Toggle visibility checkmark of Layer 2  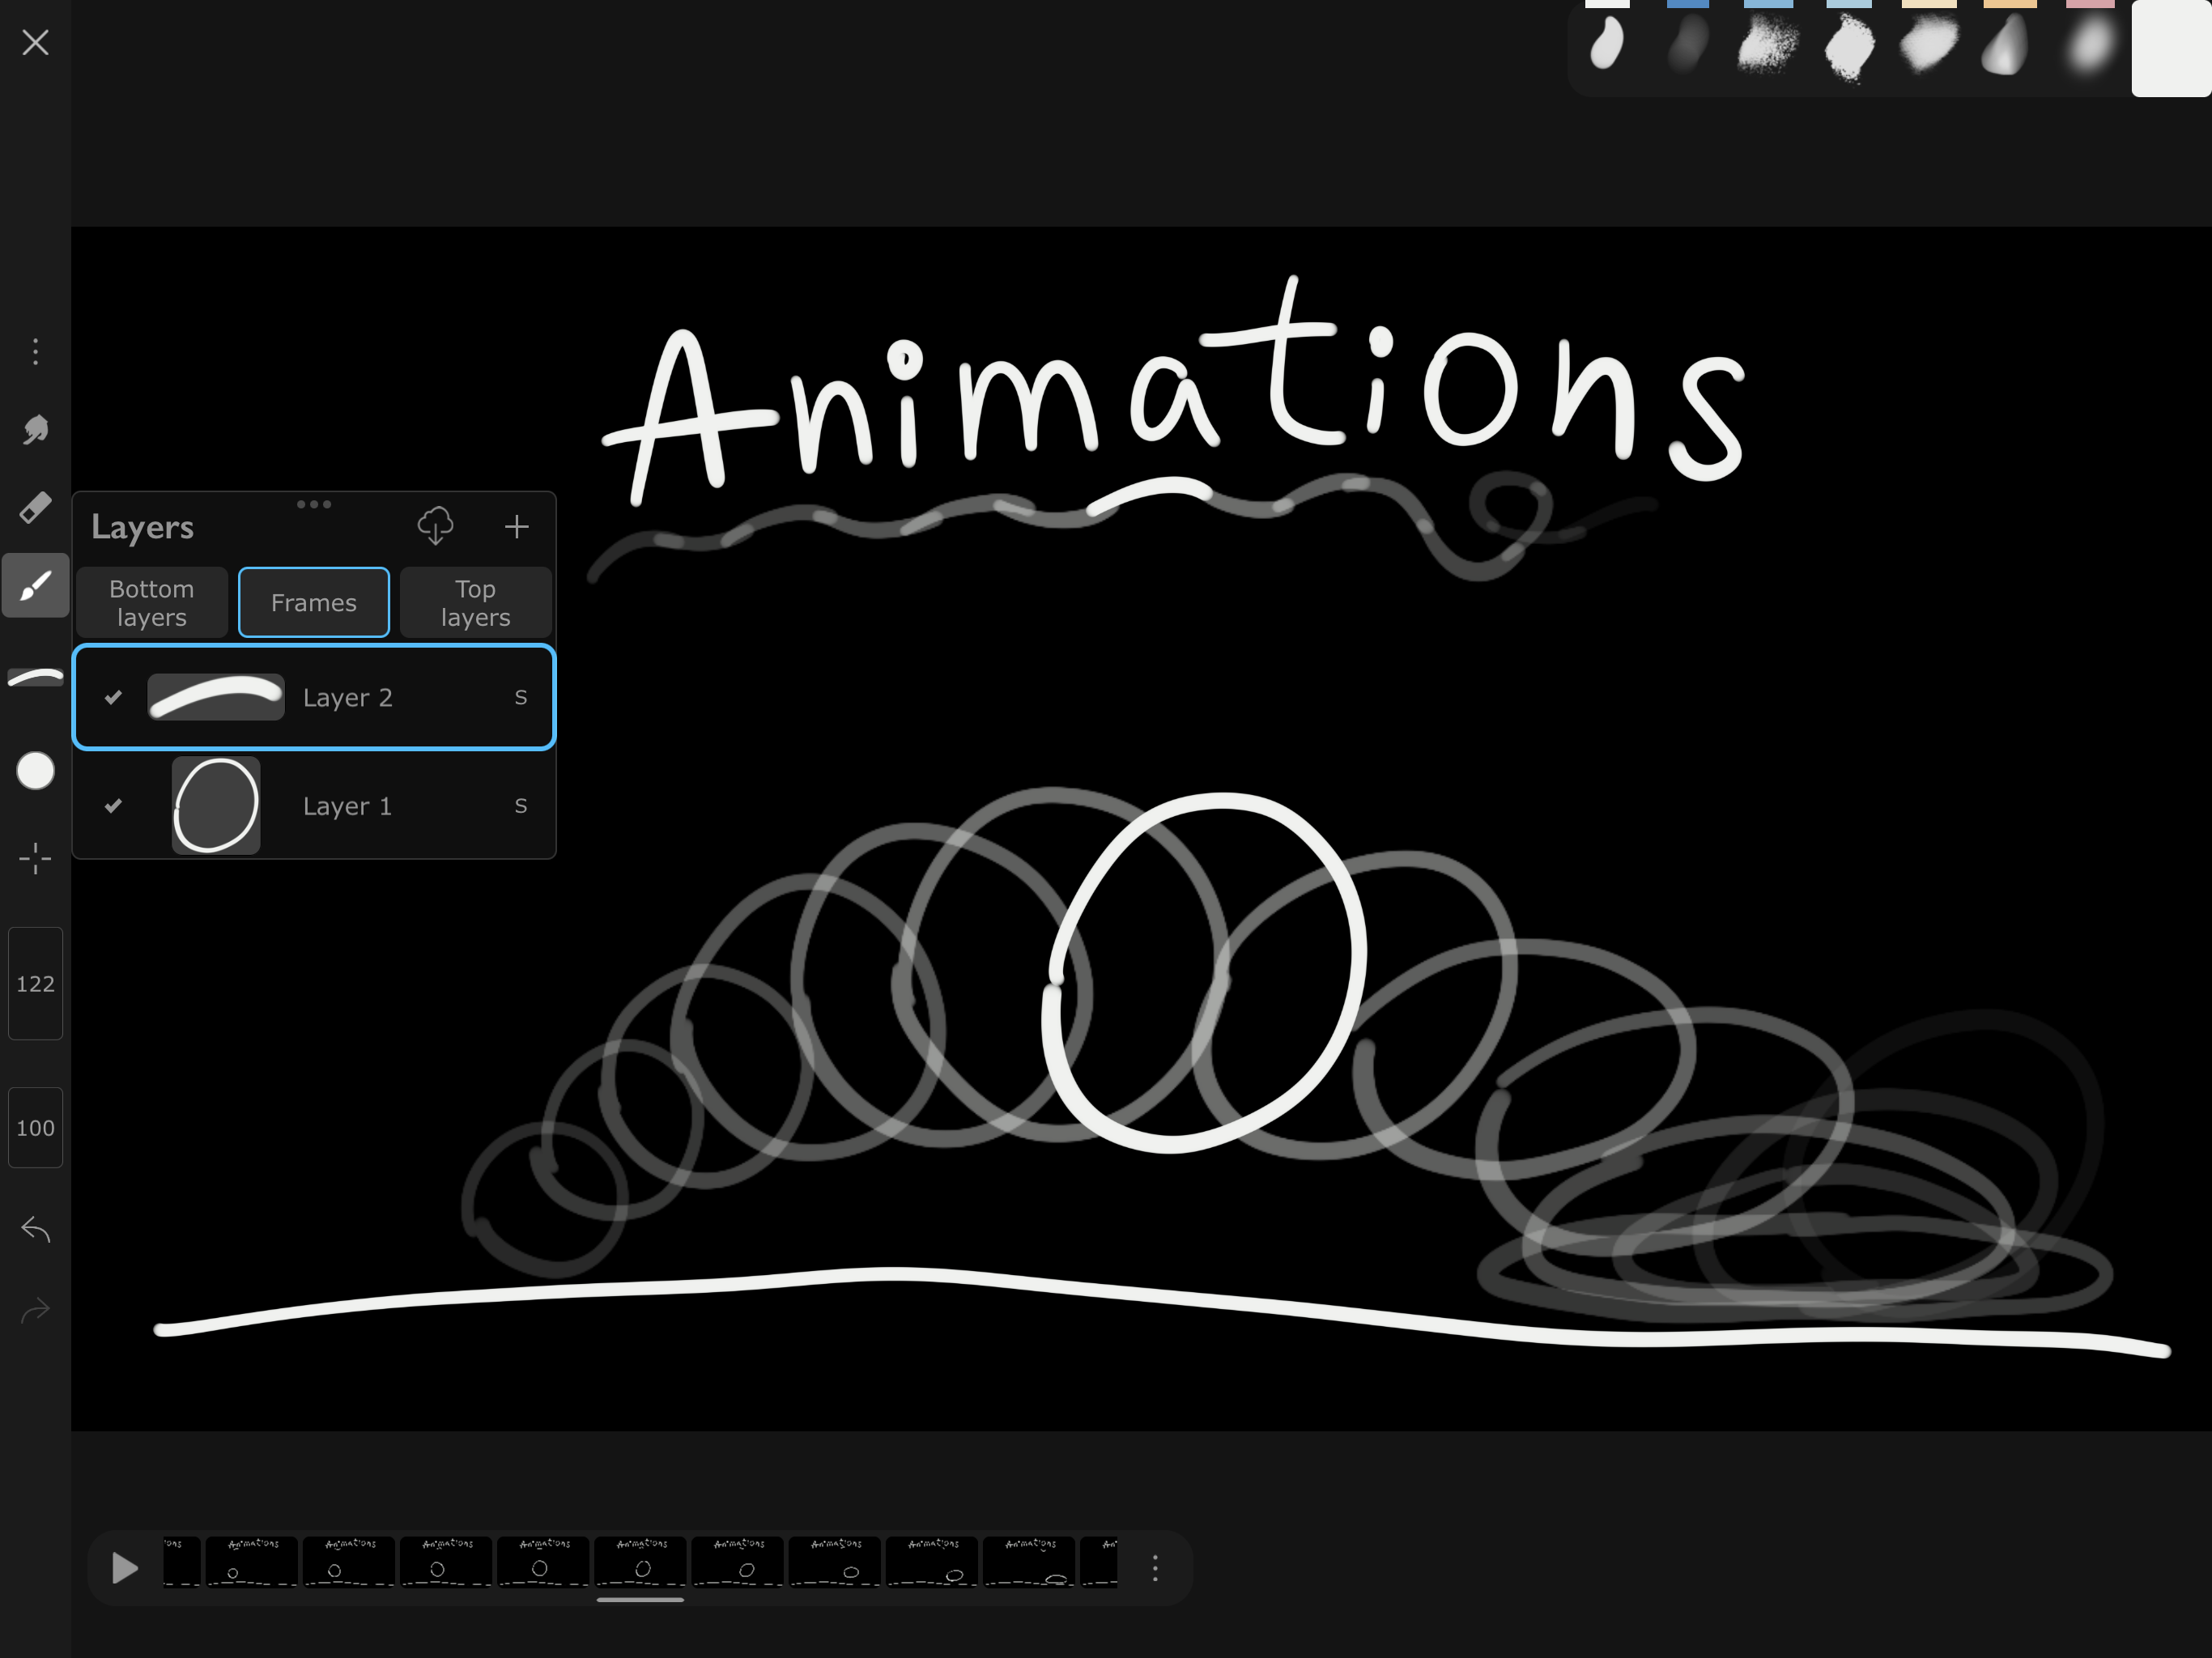[113, 697]
